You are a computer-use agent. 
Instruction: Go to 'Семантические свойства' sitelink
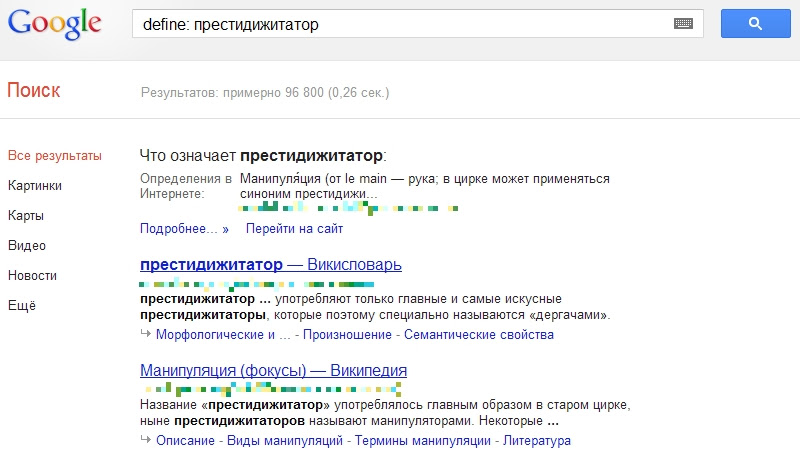click(479, 335)
